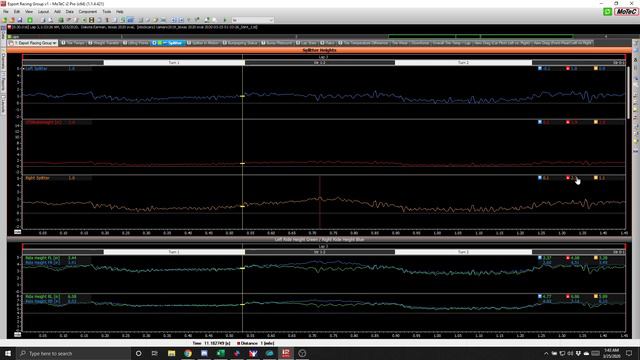The width and height of the screenshot is (640, 360).
Task: Open the Add menu
Action: coord(58,11)
